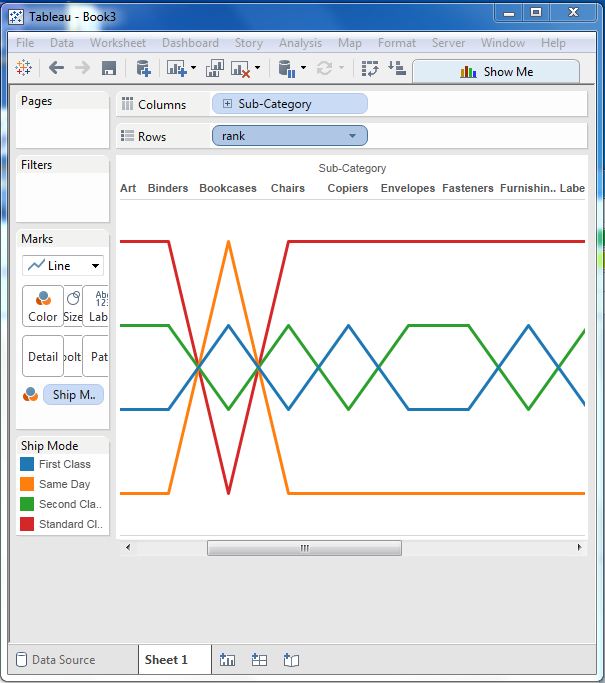
Task: Switch to the Data Source tab
Action: point(62,660)
